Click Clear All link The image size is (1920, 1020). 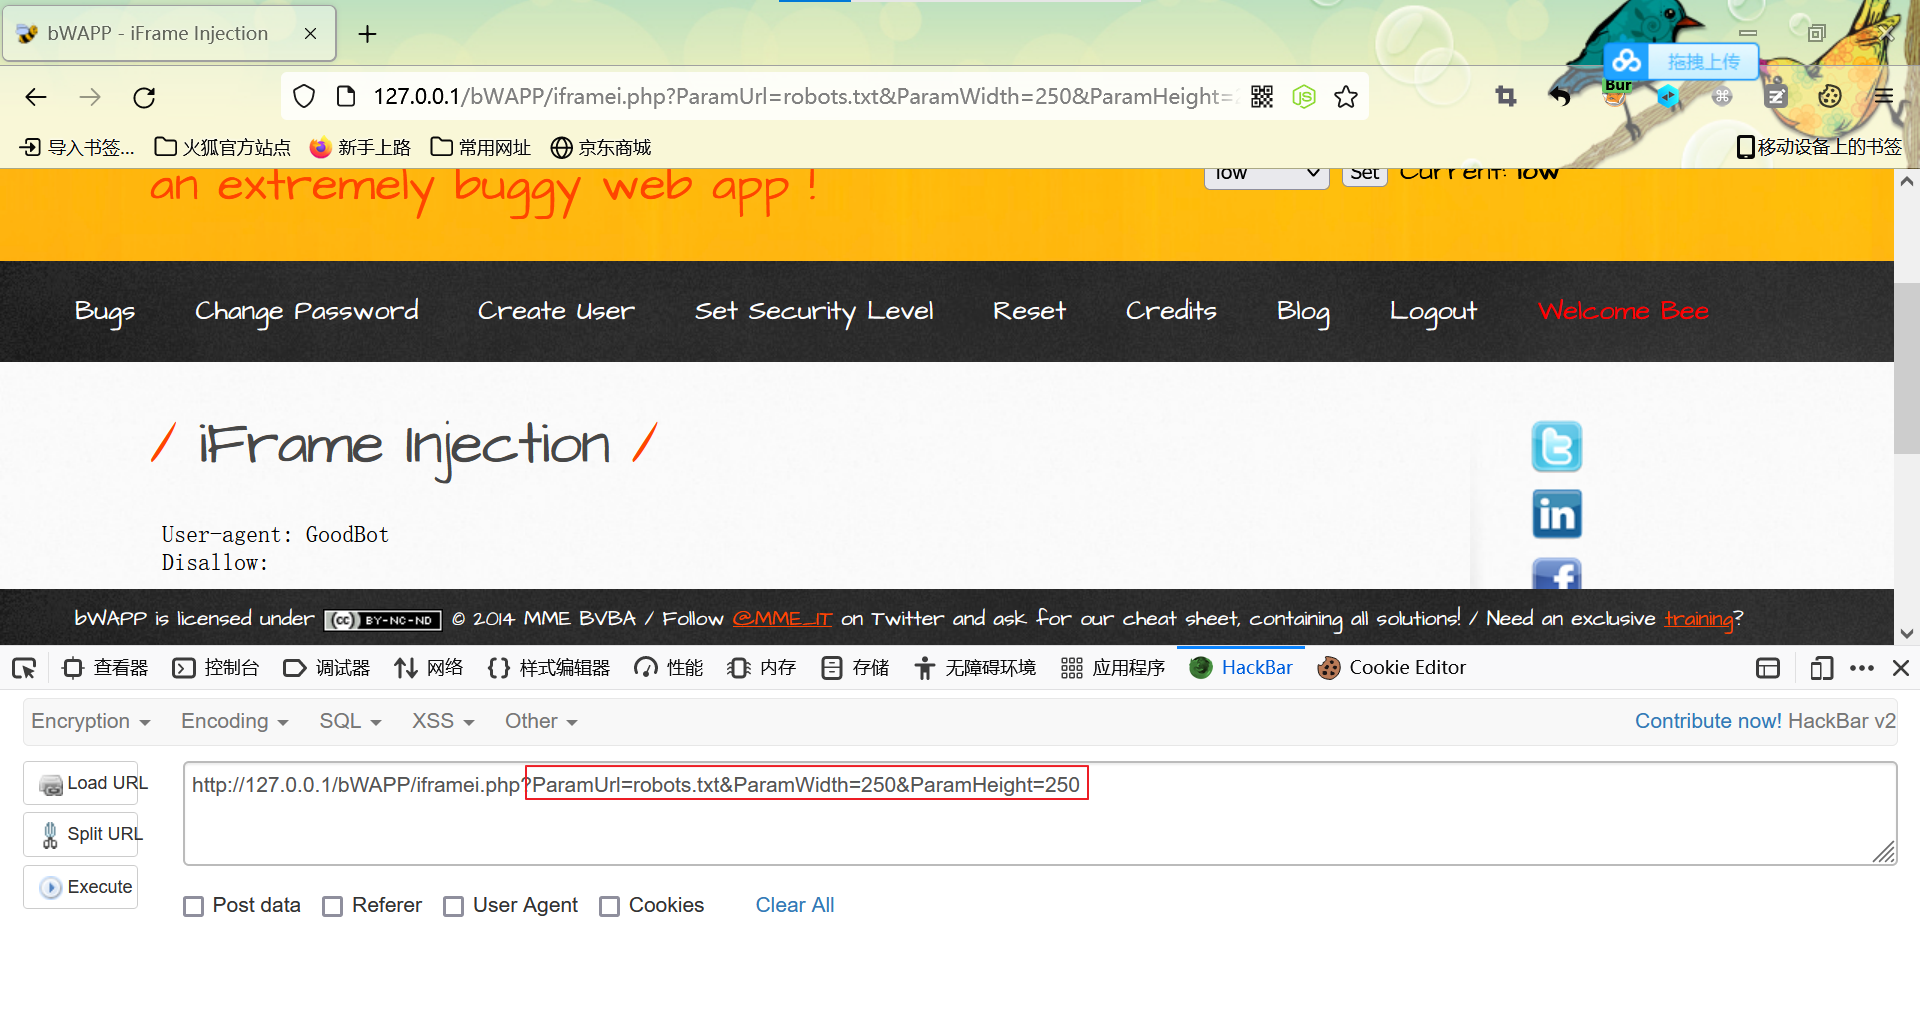point(795,905)
